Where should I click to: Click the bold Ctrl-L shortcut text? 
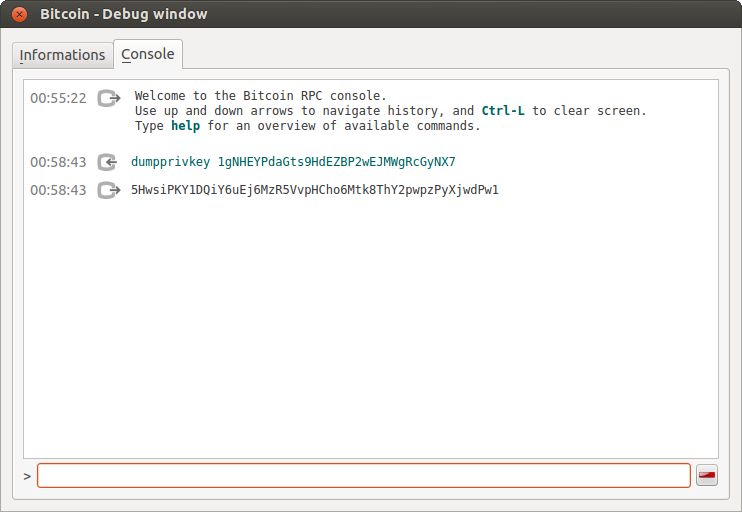tap(503, 111)
